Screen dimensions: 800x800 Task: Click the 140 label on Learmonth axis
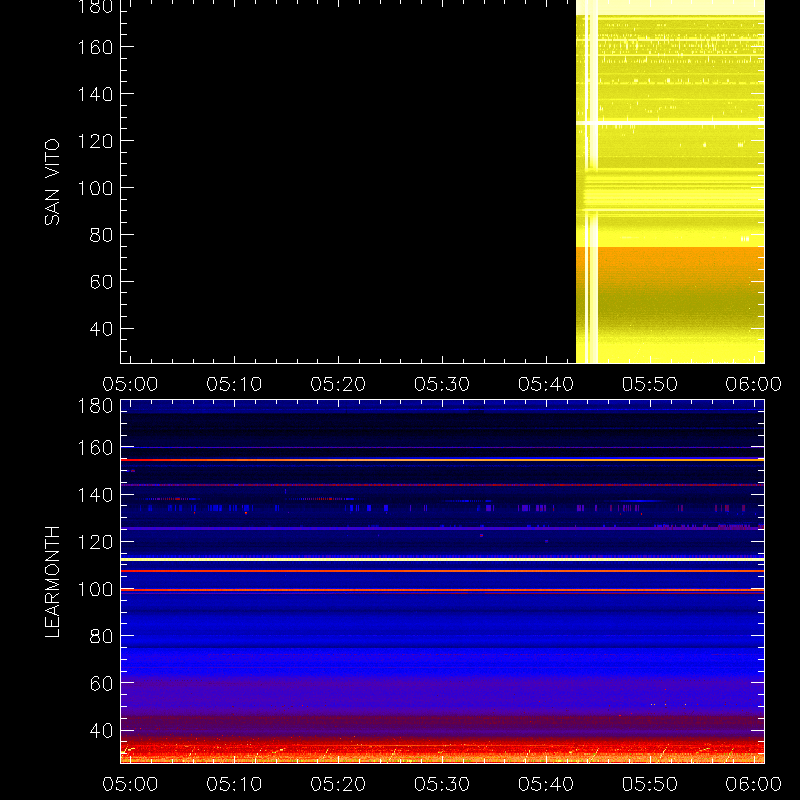(95, 495)
